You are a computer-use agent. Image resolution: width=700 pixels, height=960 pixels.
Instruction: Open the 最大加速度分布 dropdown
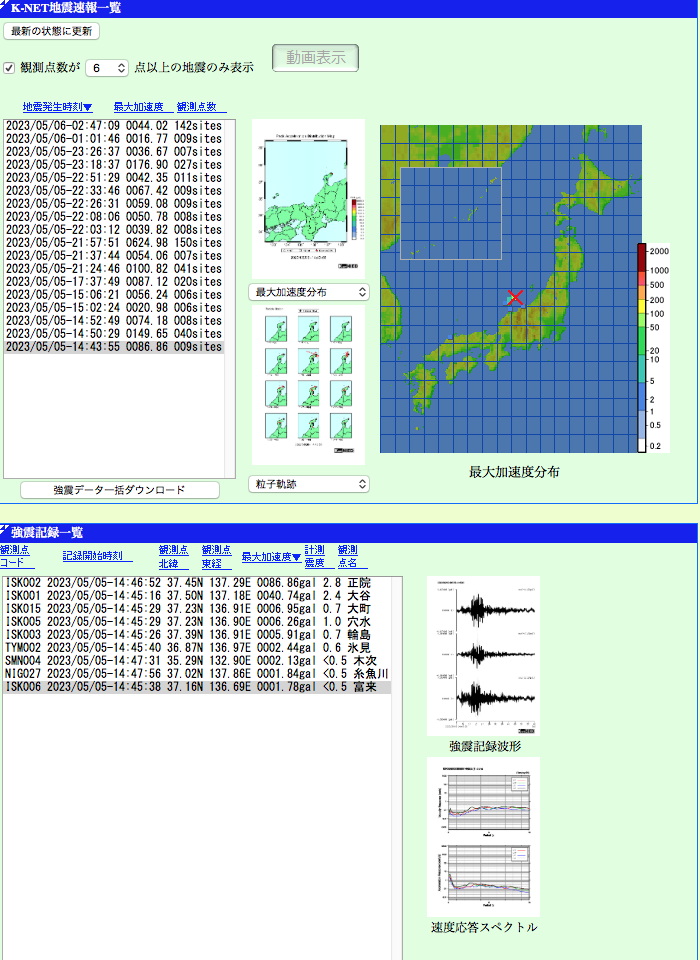[x=309, y=292]
